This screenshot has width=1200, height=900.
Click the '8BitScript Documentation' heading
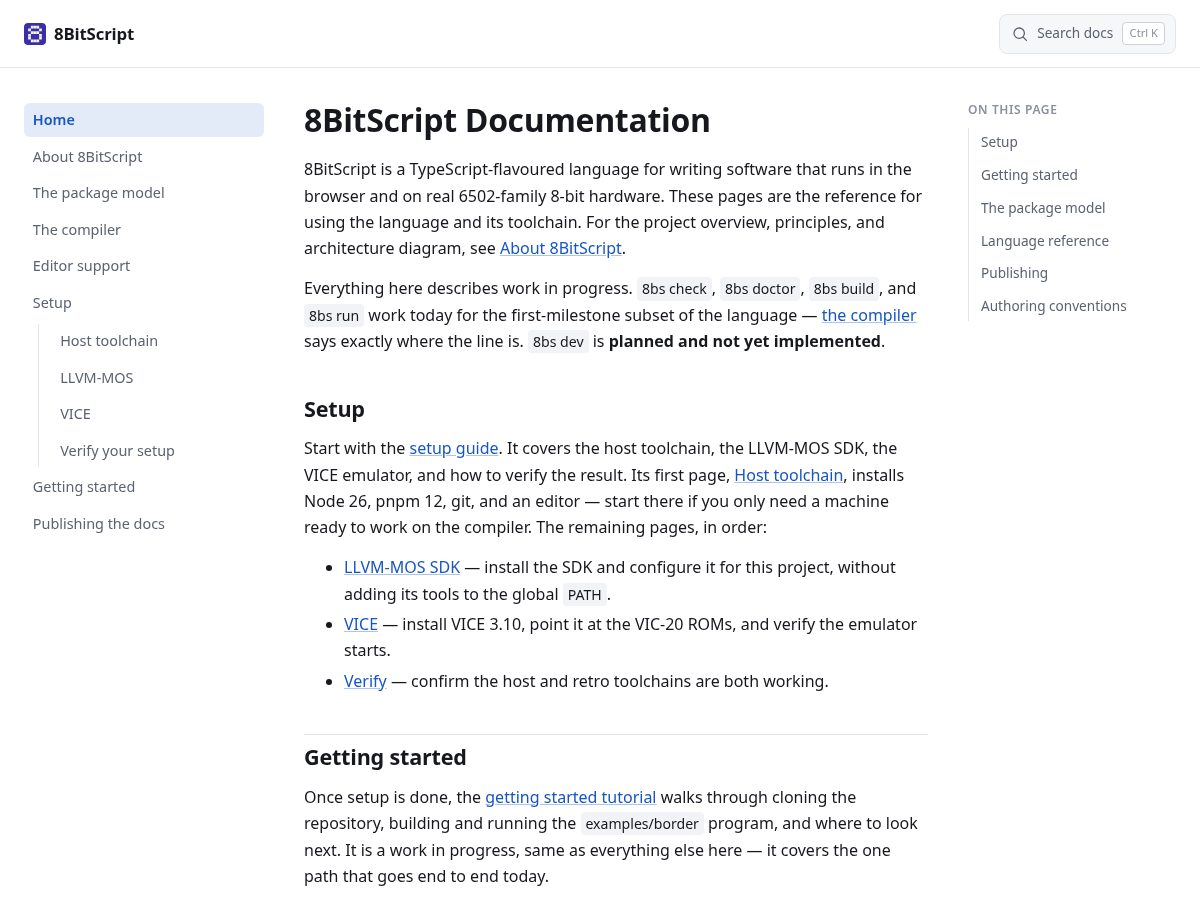point(507,120)
